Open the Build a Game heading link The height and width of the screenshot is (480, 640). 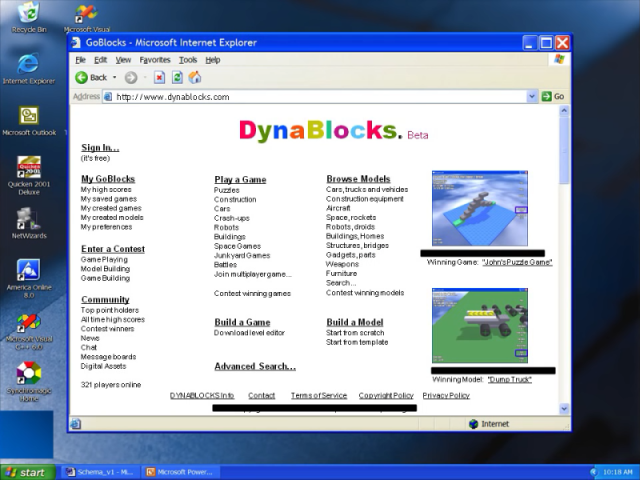242,322
